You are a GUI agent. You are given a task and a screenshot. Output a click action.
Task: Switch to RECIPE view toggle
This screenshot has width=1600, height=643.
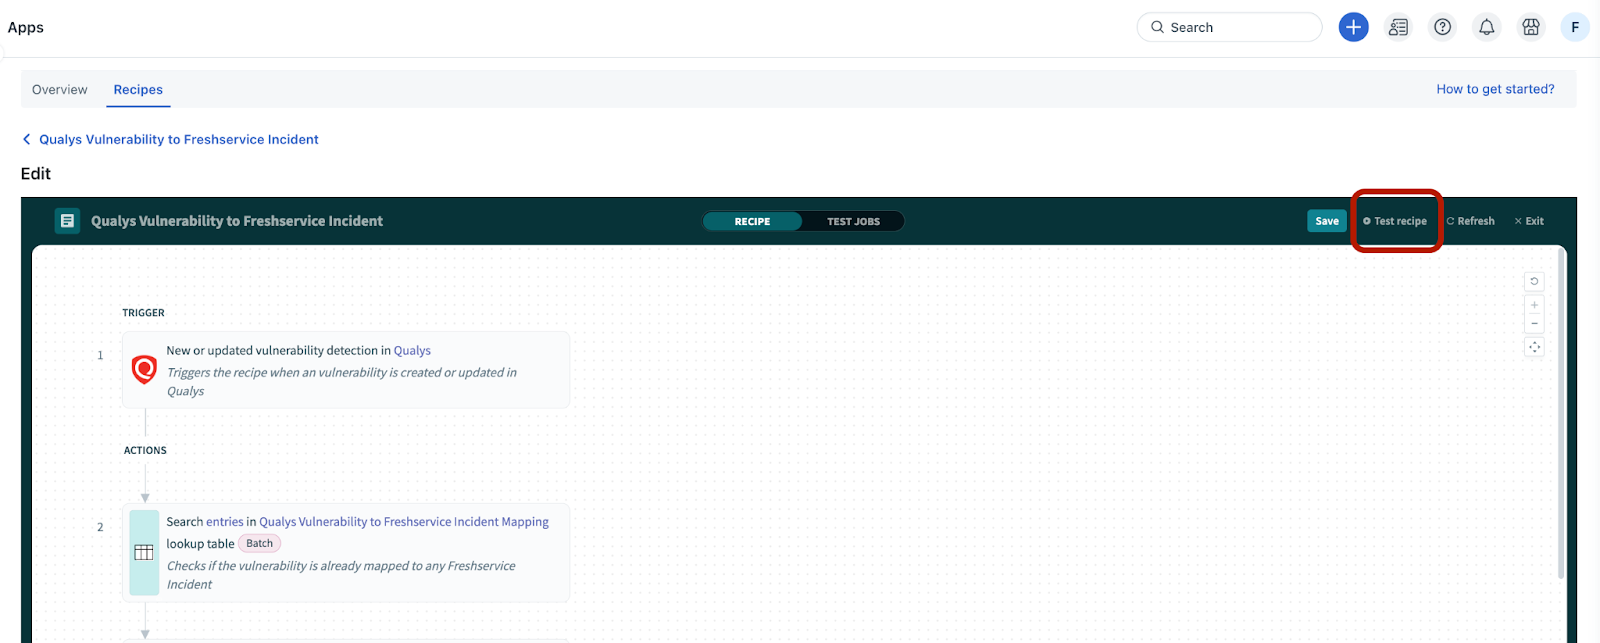click(x=752, y=221)
